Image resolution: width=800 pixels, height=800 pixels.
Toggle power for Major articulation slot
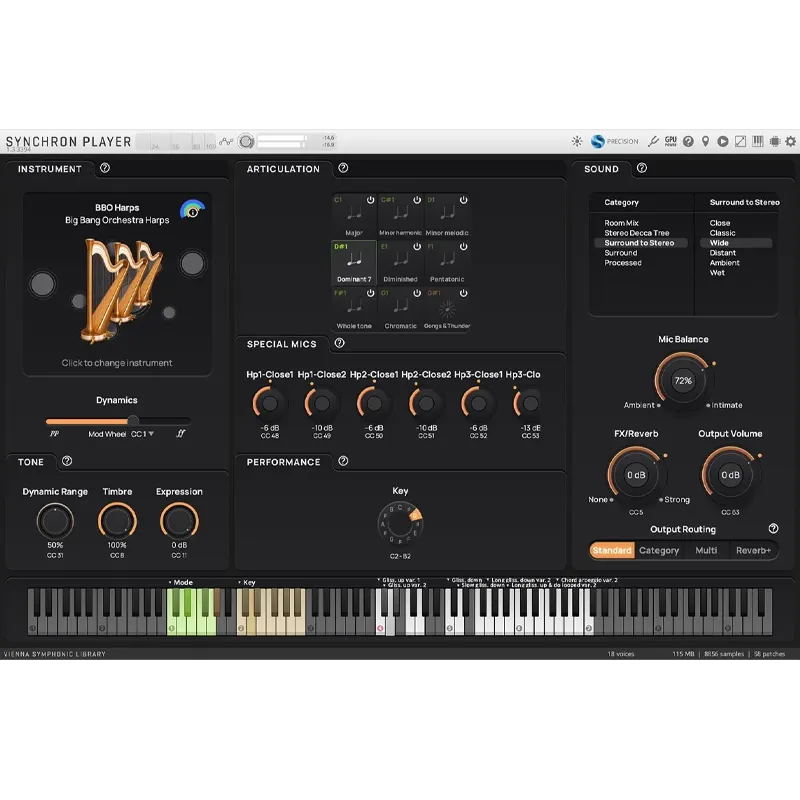pos(370,200)
